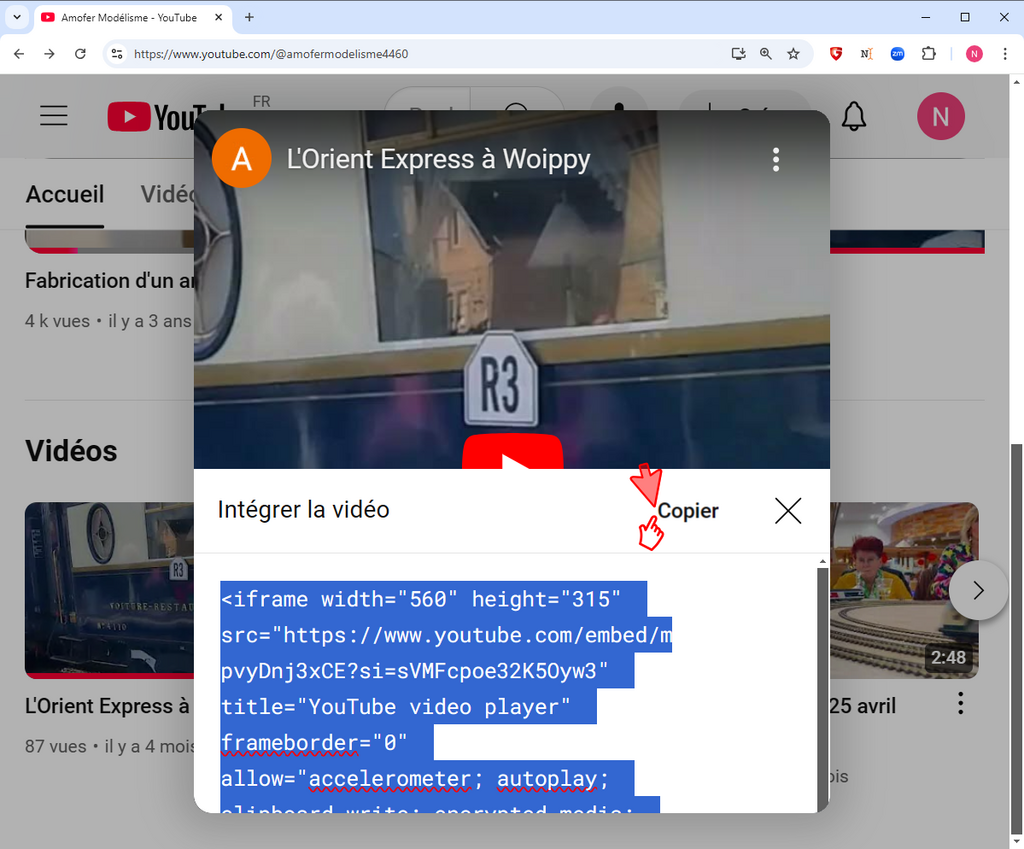Open the blue zm extension icon
Screen dimensions: 1024x849
coord(897,54)
